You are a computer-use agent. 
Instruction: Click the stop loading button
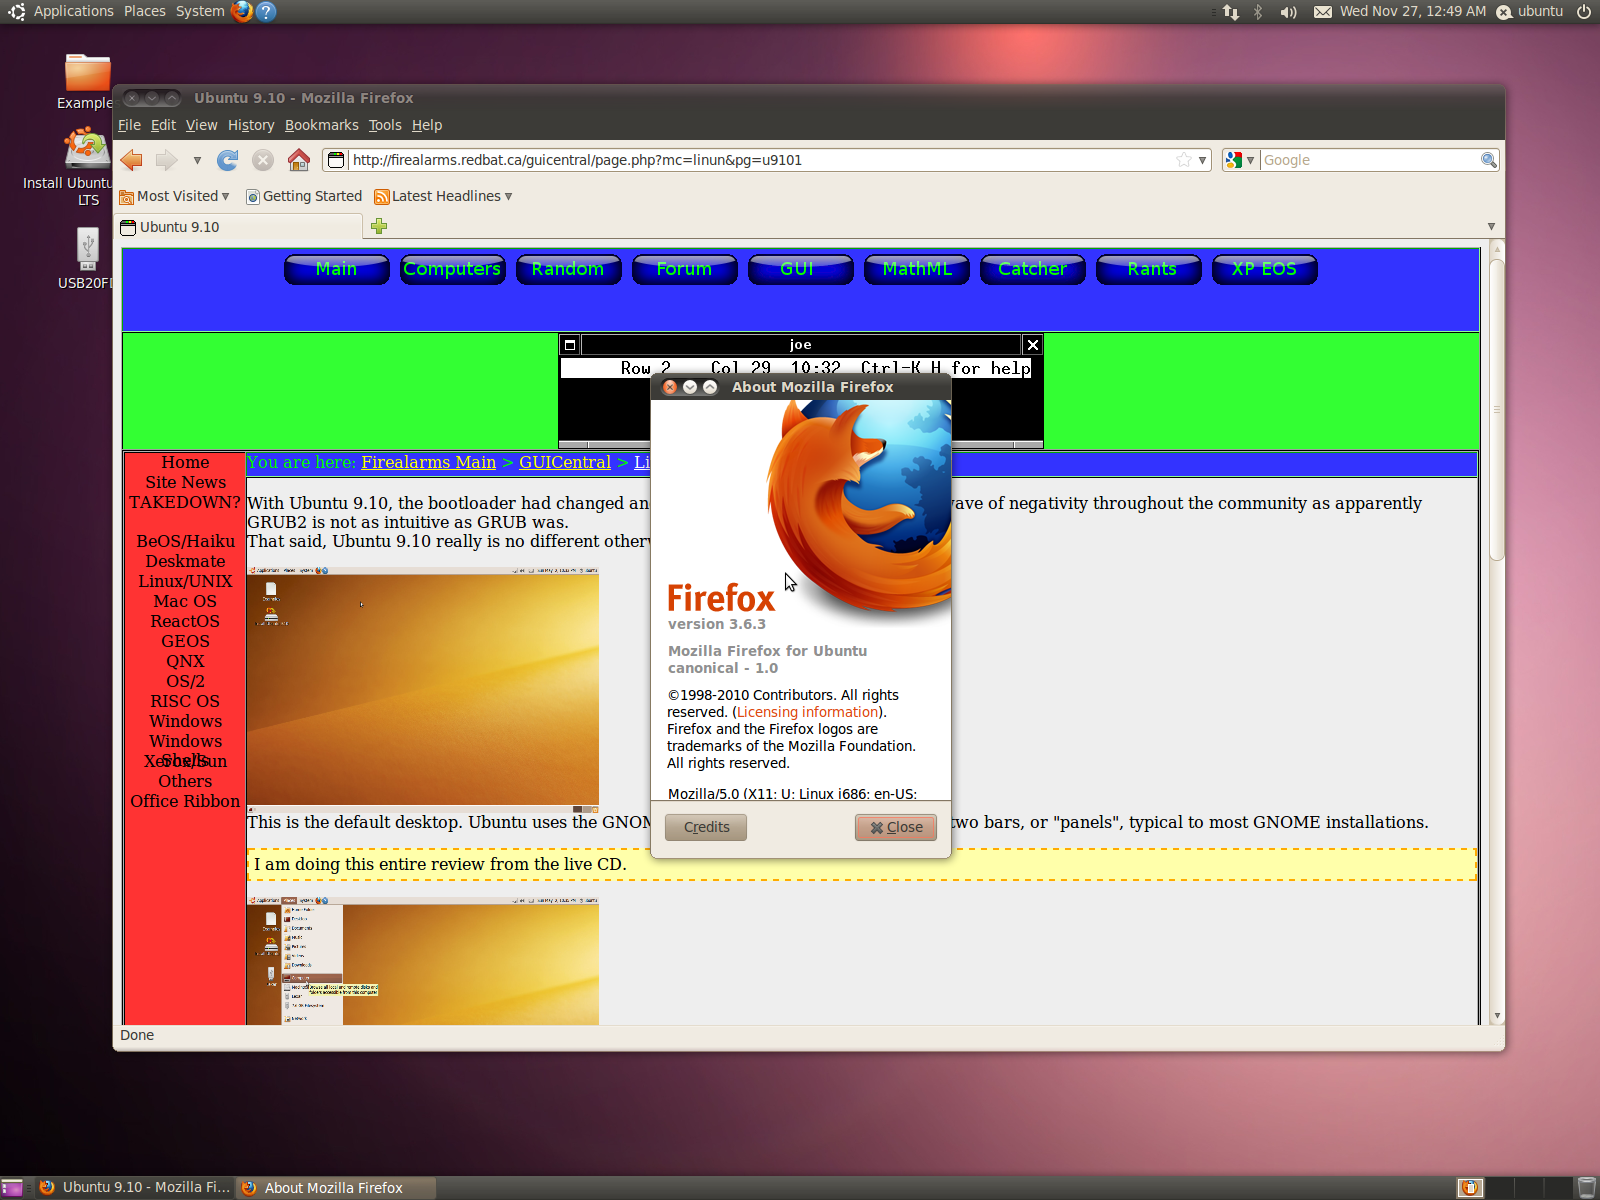pos(263,160)
